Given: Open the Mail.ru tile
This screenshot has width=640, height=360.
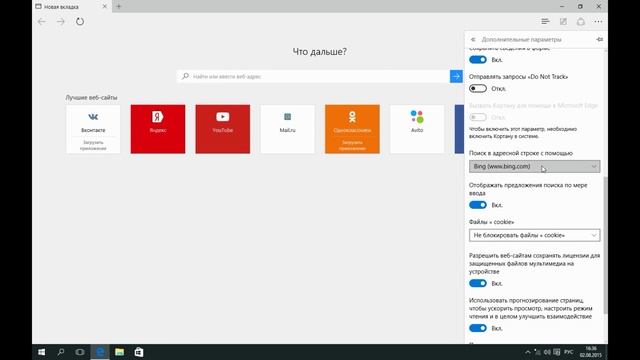Looking at the screenshot, I should point(287,129).
